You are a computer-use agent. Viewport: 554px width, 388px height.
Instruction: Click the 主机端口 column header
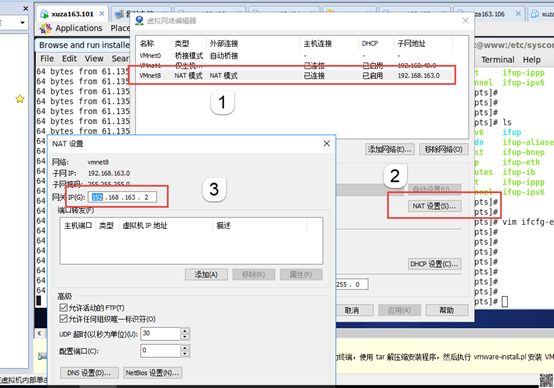point(78,225)
